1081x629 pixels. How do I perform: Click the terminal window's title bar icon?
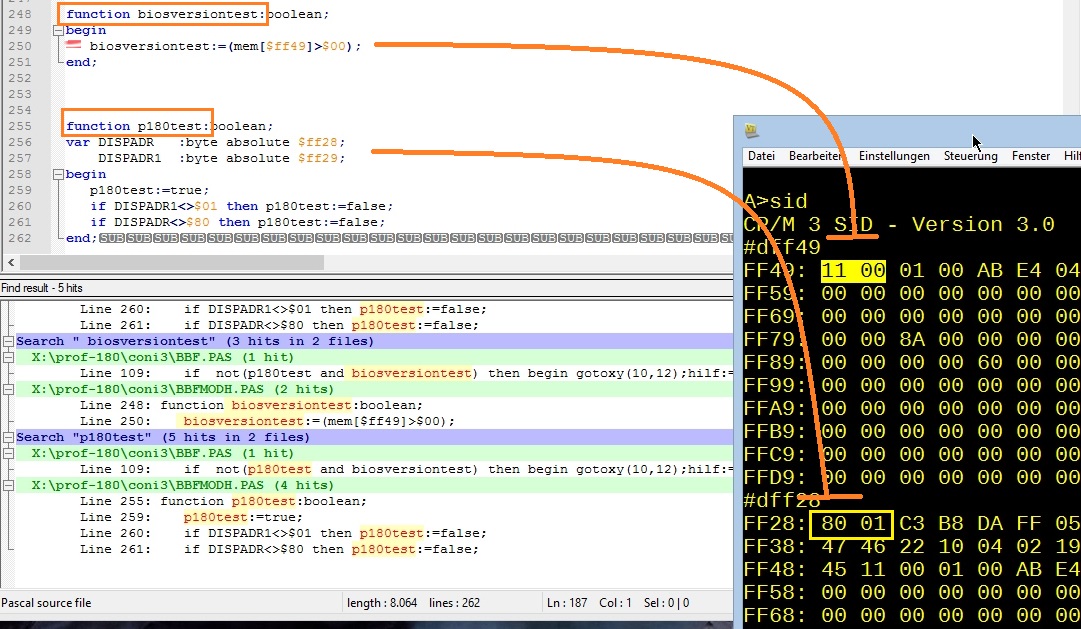[x=752, y=131]
